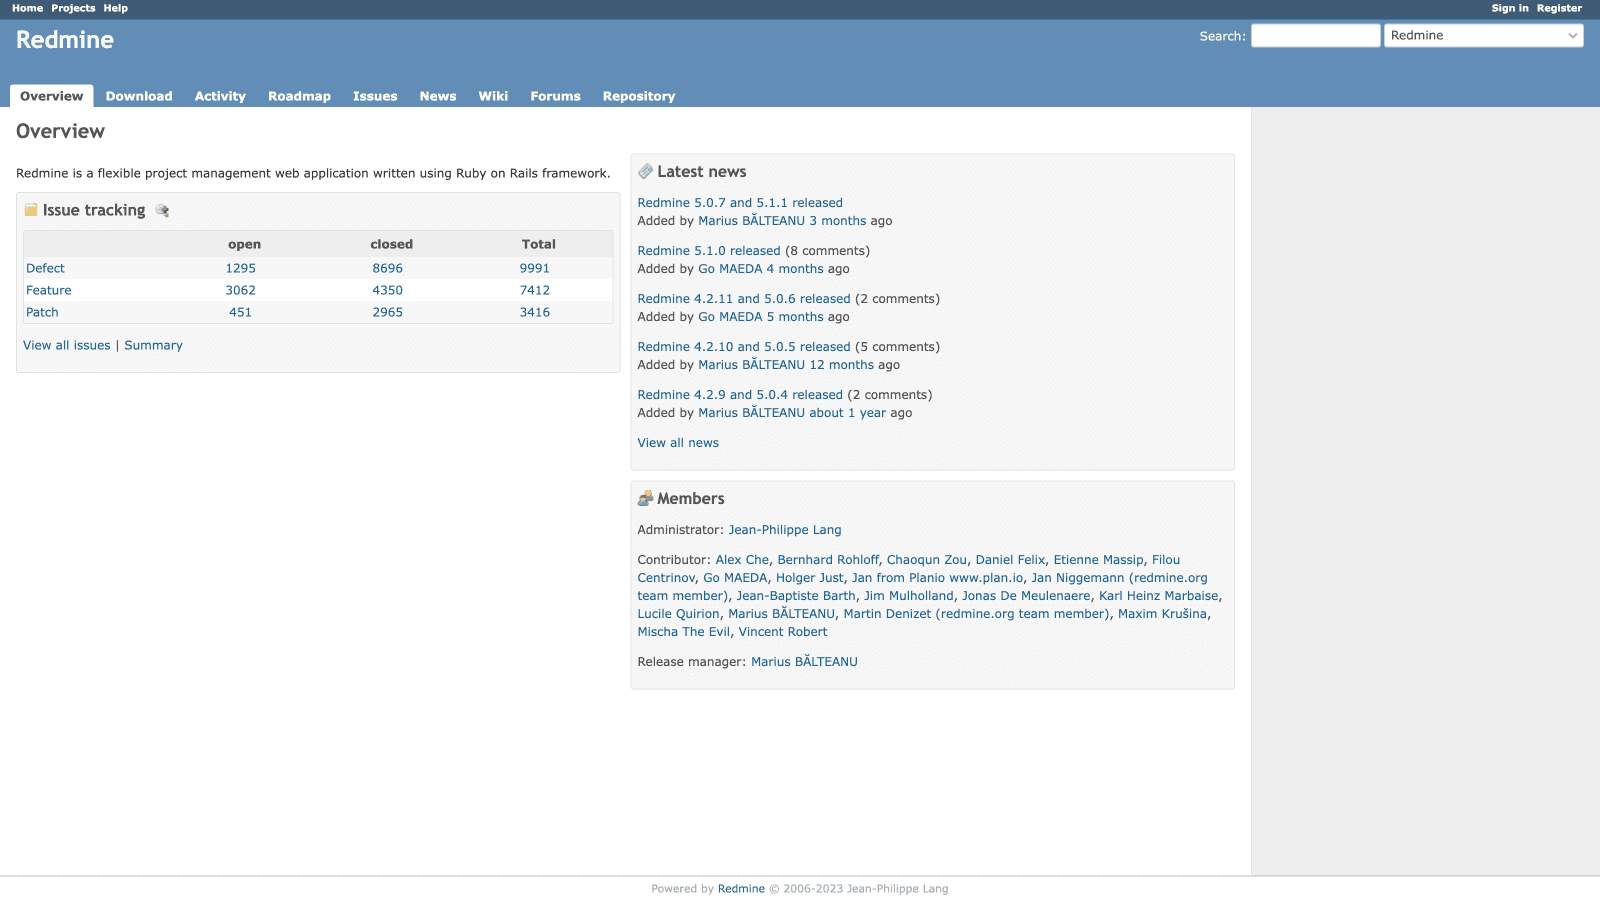
Task: Open contributor Bernhard Rohloff's profile
Action: (x=828, y=560)
